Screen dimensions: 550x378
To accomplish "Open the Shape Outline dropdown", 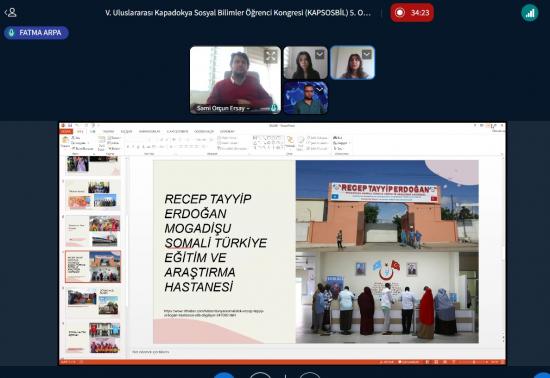I will coord(317,143).
